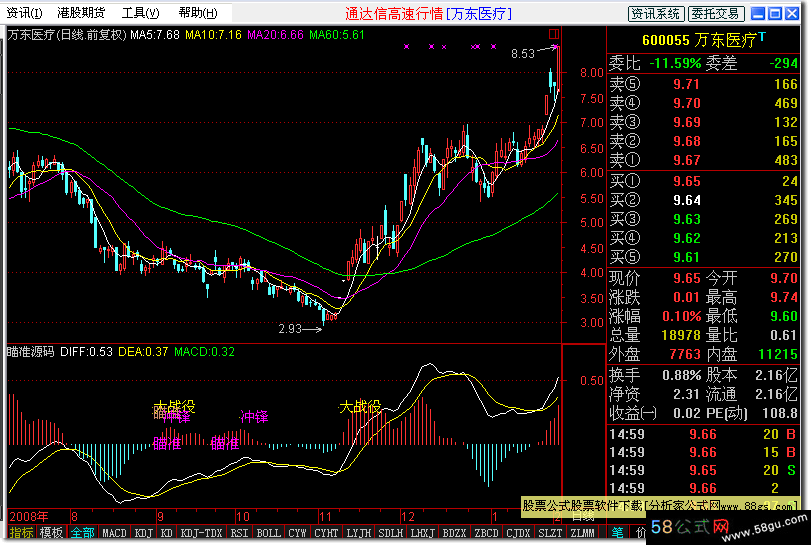Image resolution: width=811 pixels, height=545 pixels.
Task: Switch to the SDLH indicator tab
Action: coord(391,533)
